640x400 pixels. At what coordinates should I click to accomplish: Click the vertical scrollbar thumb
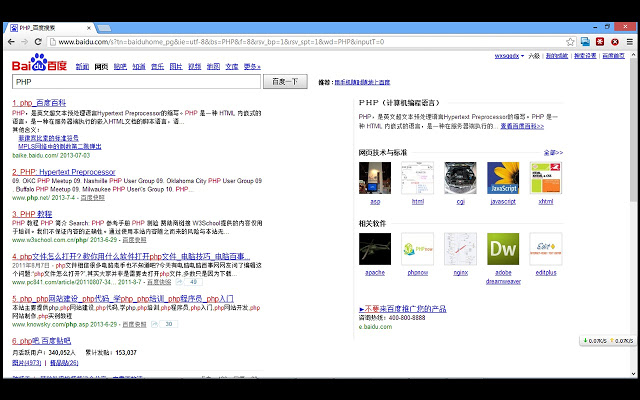point(633,131)
